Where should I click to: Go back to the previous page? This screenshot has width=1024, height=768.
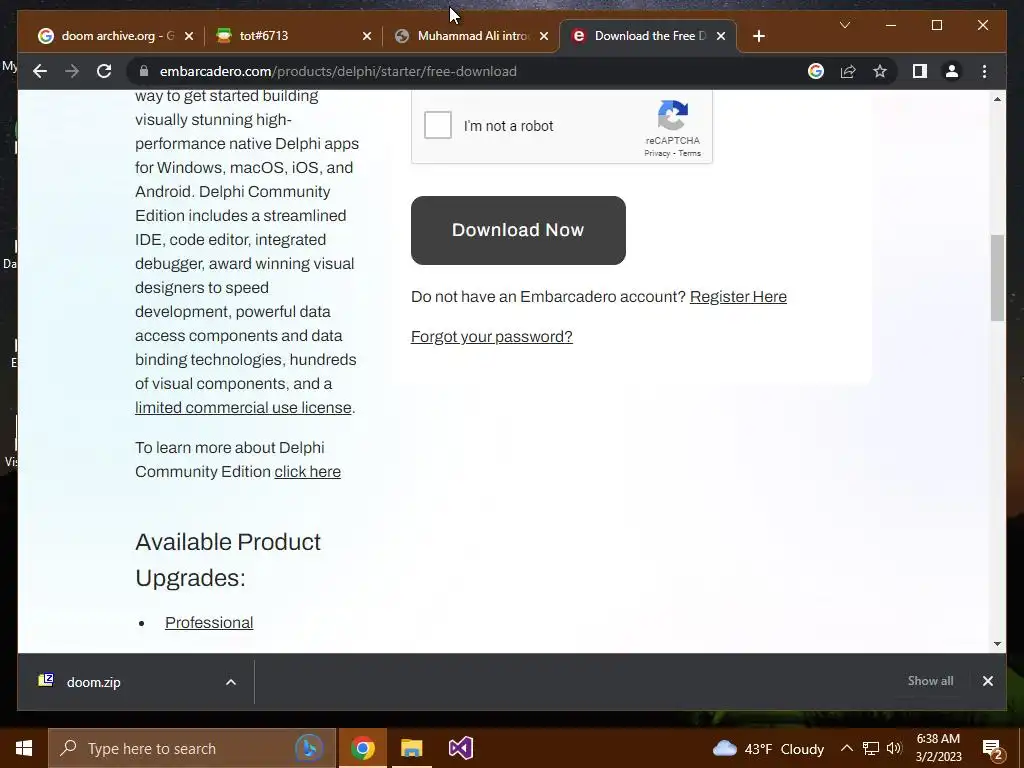pyautogui.click(x=40, y=71)
